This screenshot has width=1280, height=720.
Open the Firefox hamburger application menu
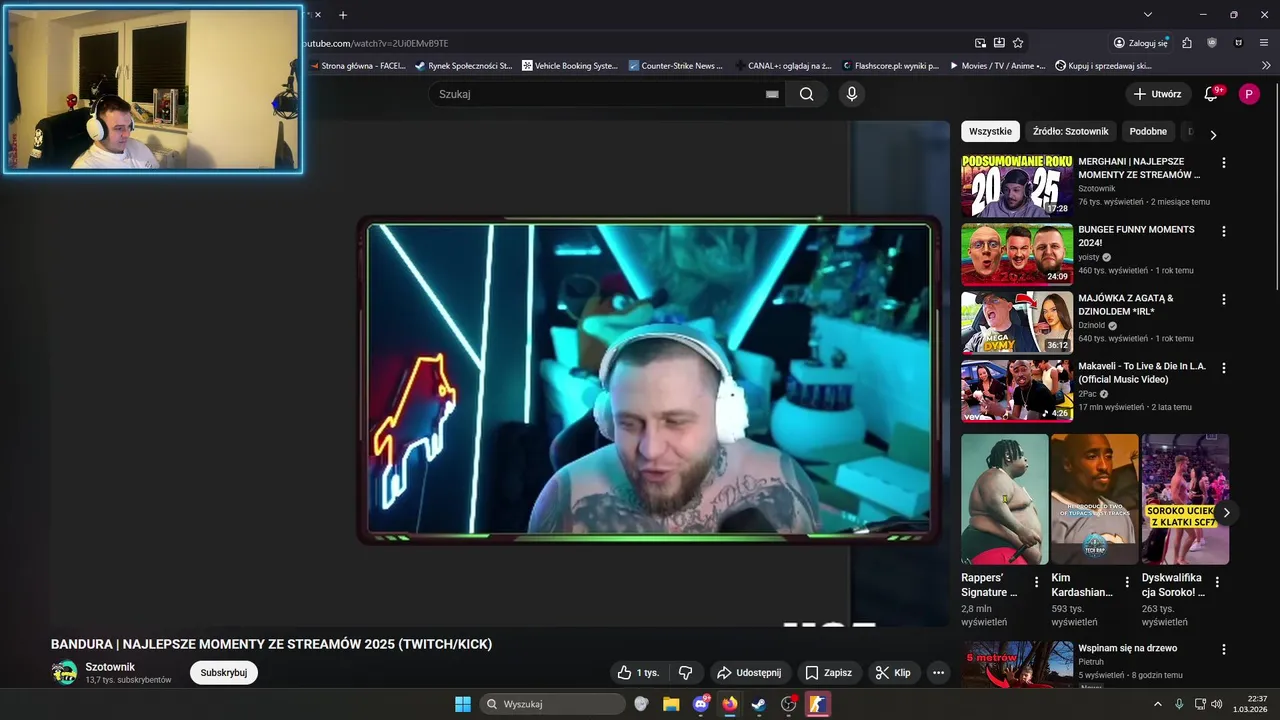[1266, 43]
